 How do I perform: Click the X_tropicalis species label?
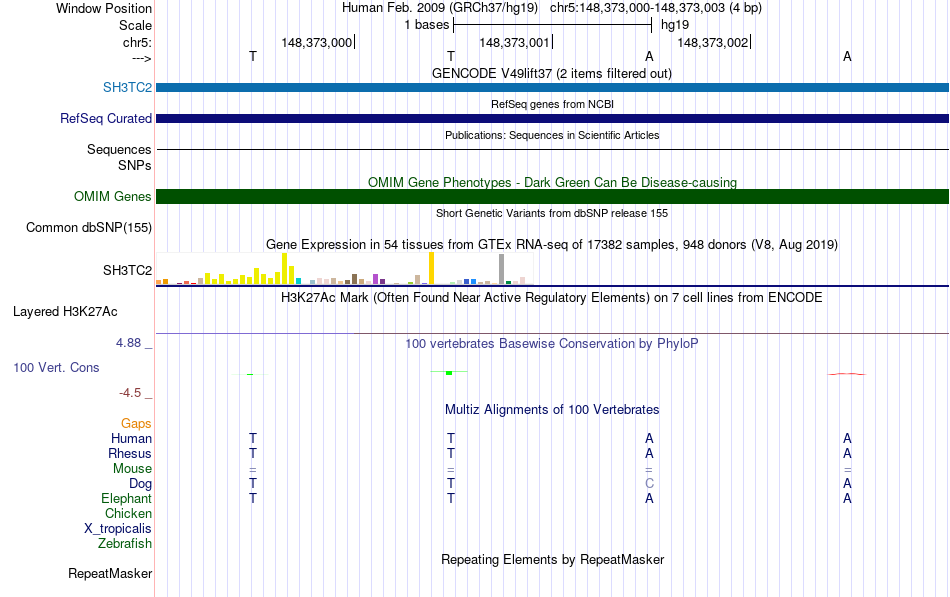point(118,529)
